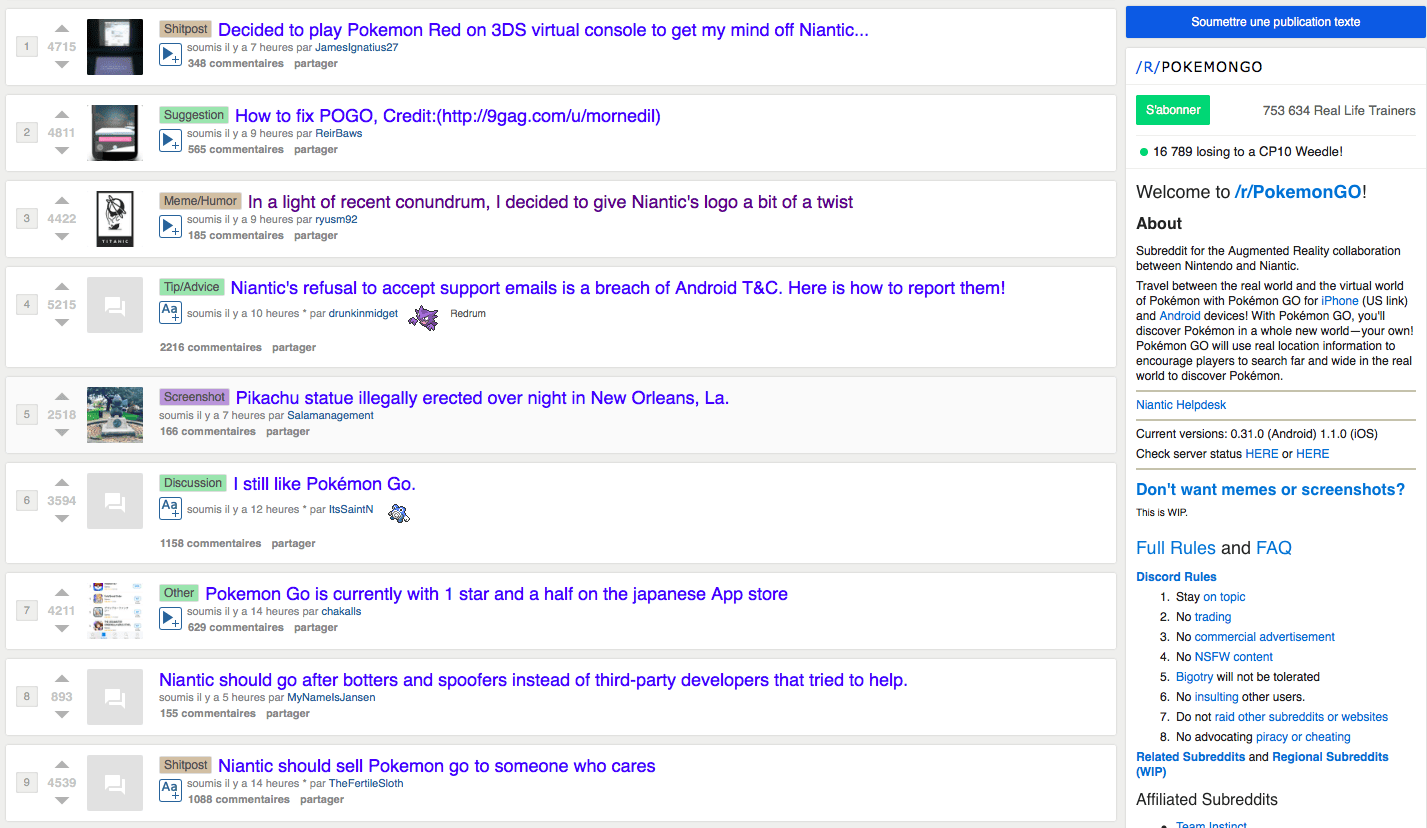Screen dimensions: 1427x828
Task: Downvote the japanese App store post
Action: [62, 628]
